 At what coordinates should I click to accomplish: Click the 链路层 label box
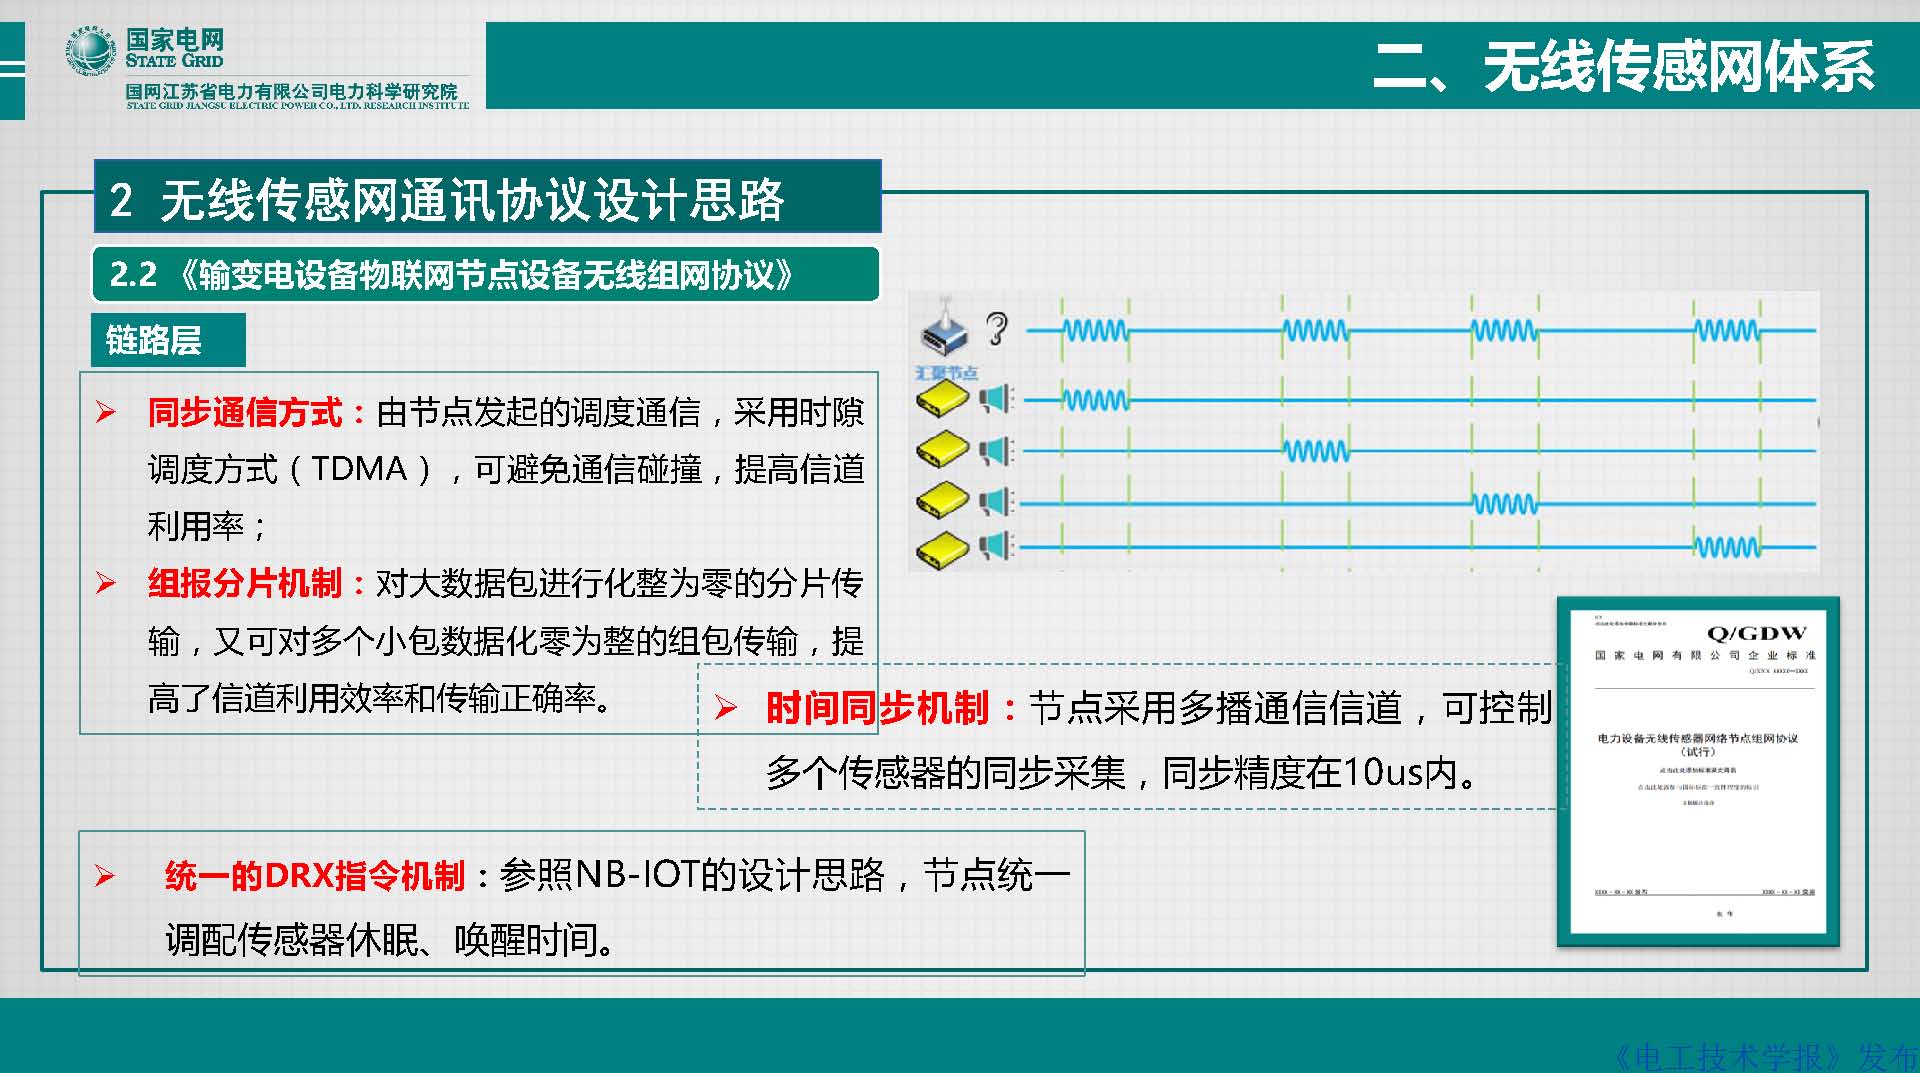click(168, 340)
